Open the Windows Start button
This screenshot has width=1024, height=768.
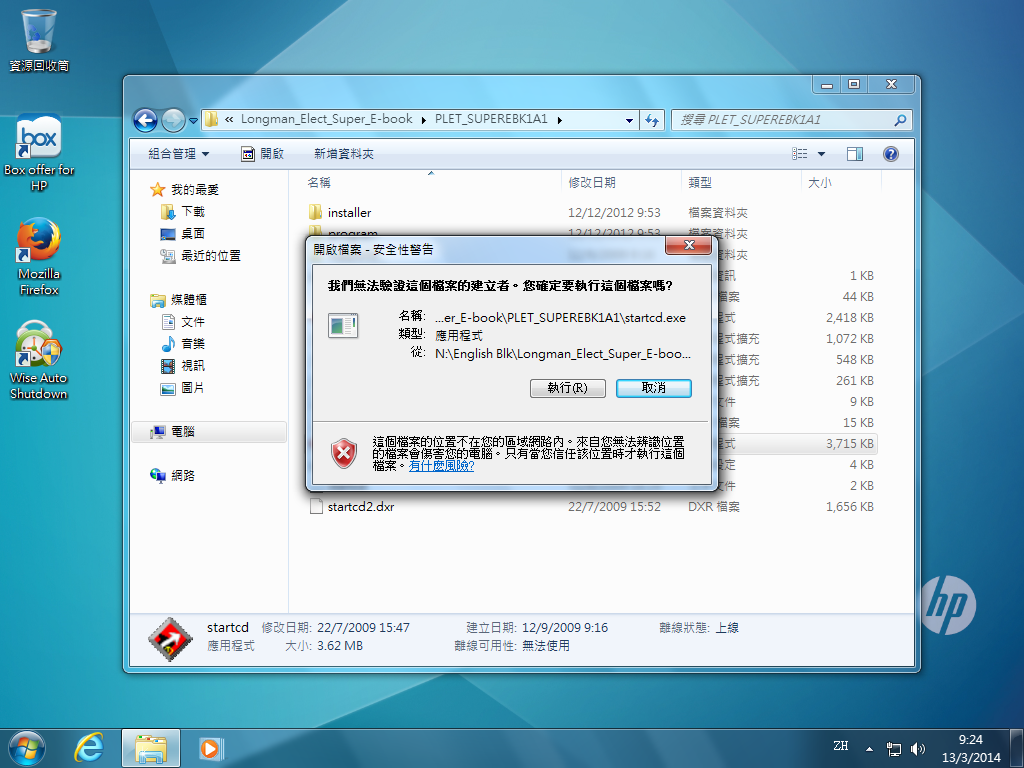click(27, 748)
